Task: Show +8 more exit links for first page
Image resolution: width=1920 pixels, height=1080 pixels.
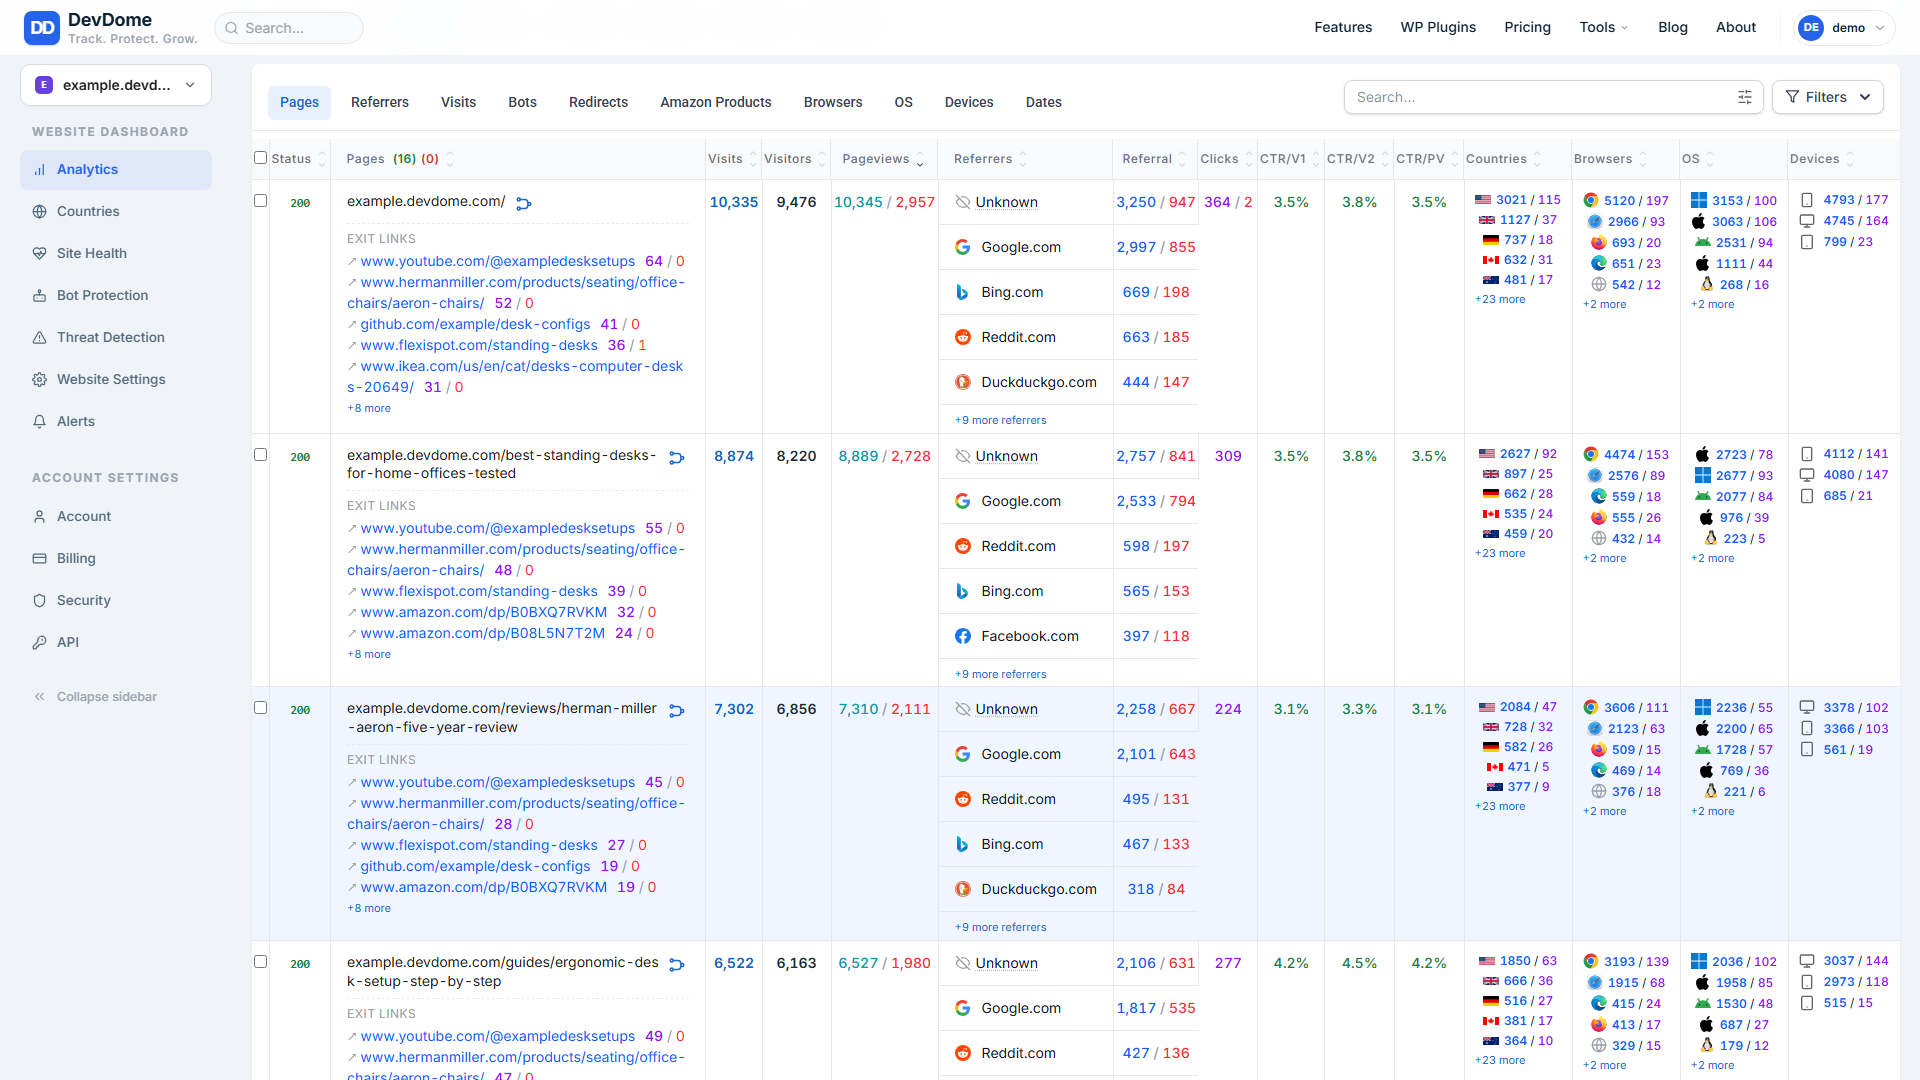Action: (369, 408)
